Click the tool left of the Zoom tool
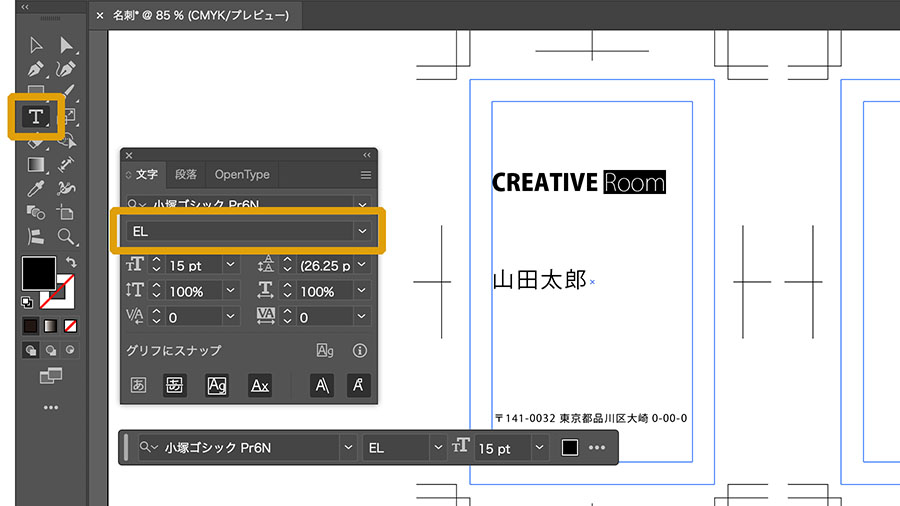Screen dimensions: 900x506 (x=36, y=236)
